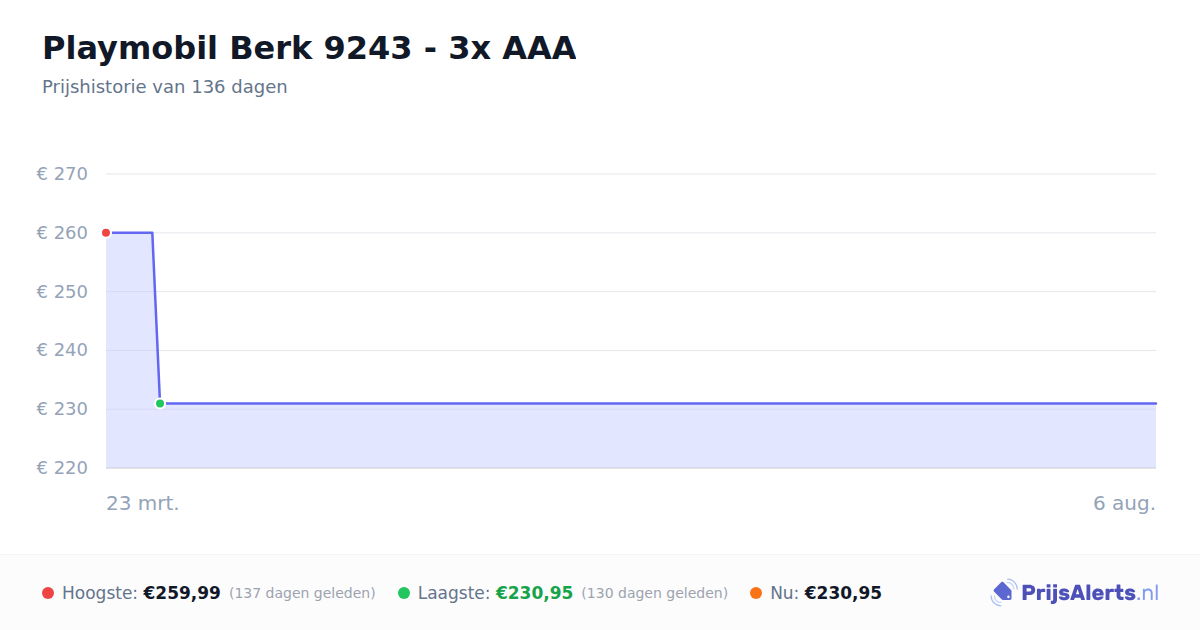The image size is (1200, 630).
Task: Click the PrijsAlerts tag logo icon
Action: pos(1003,593)
